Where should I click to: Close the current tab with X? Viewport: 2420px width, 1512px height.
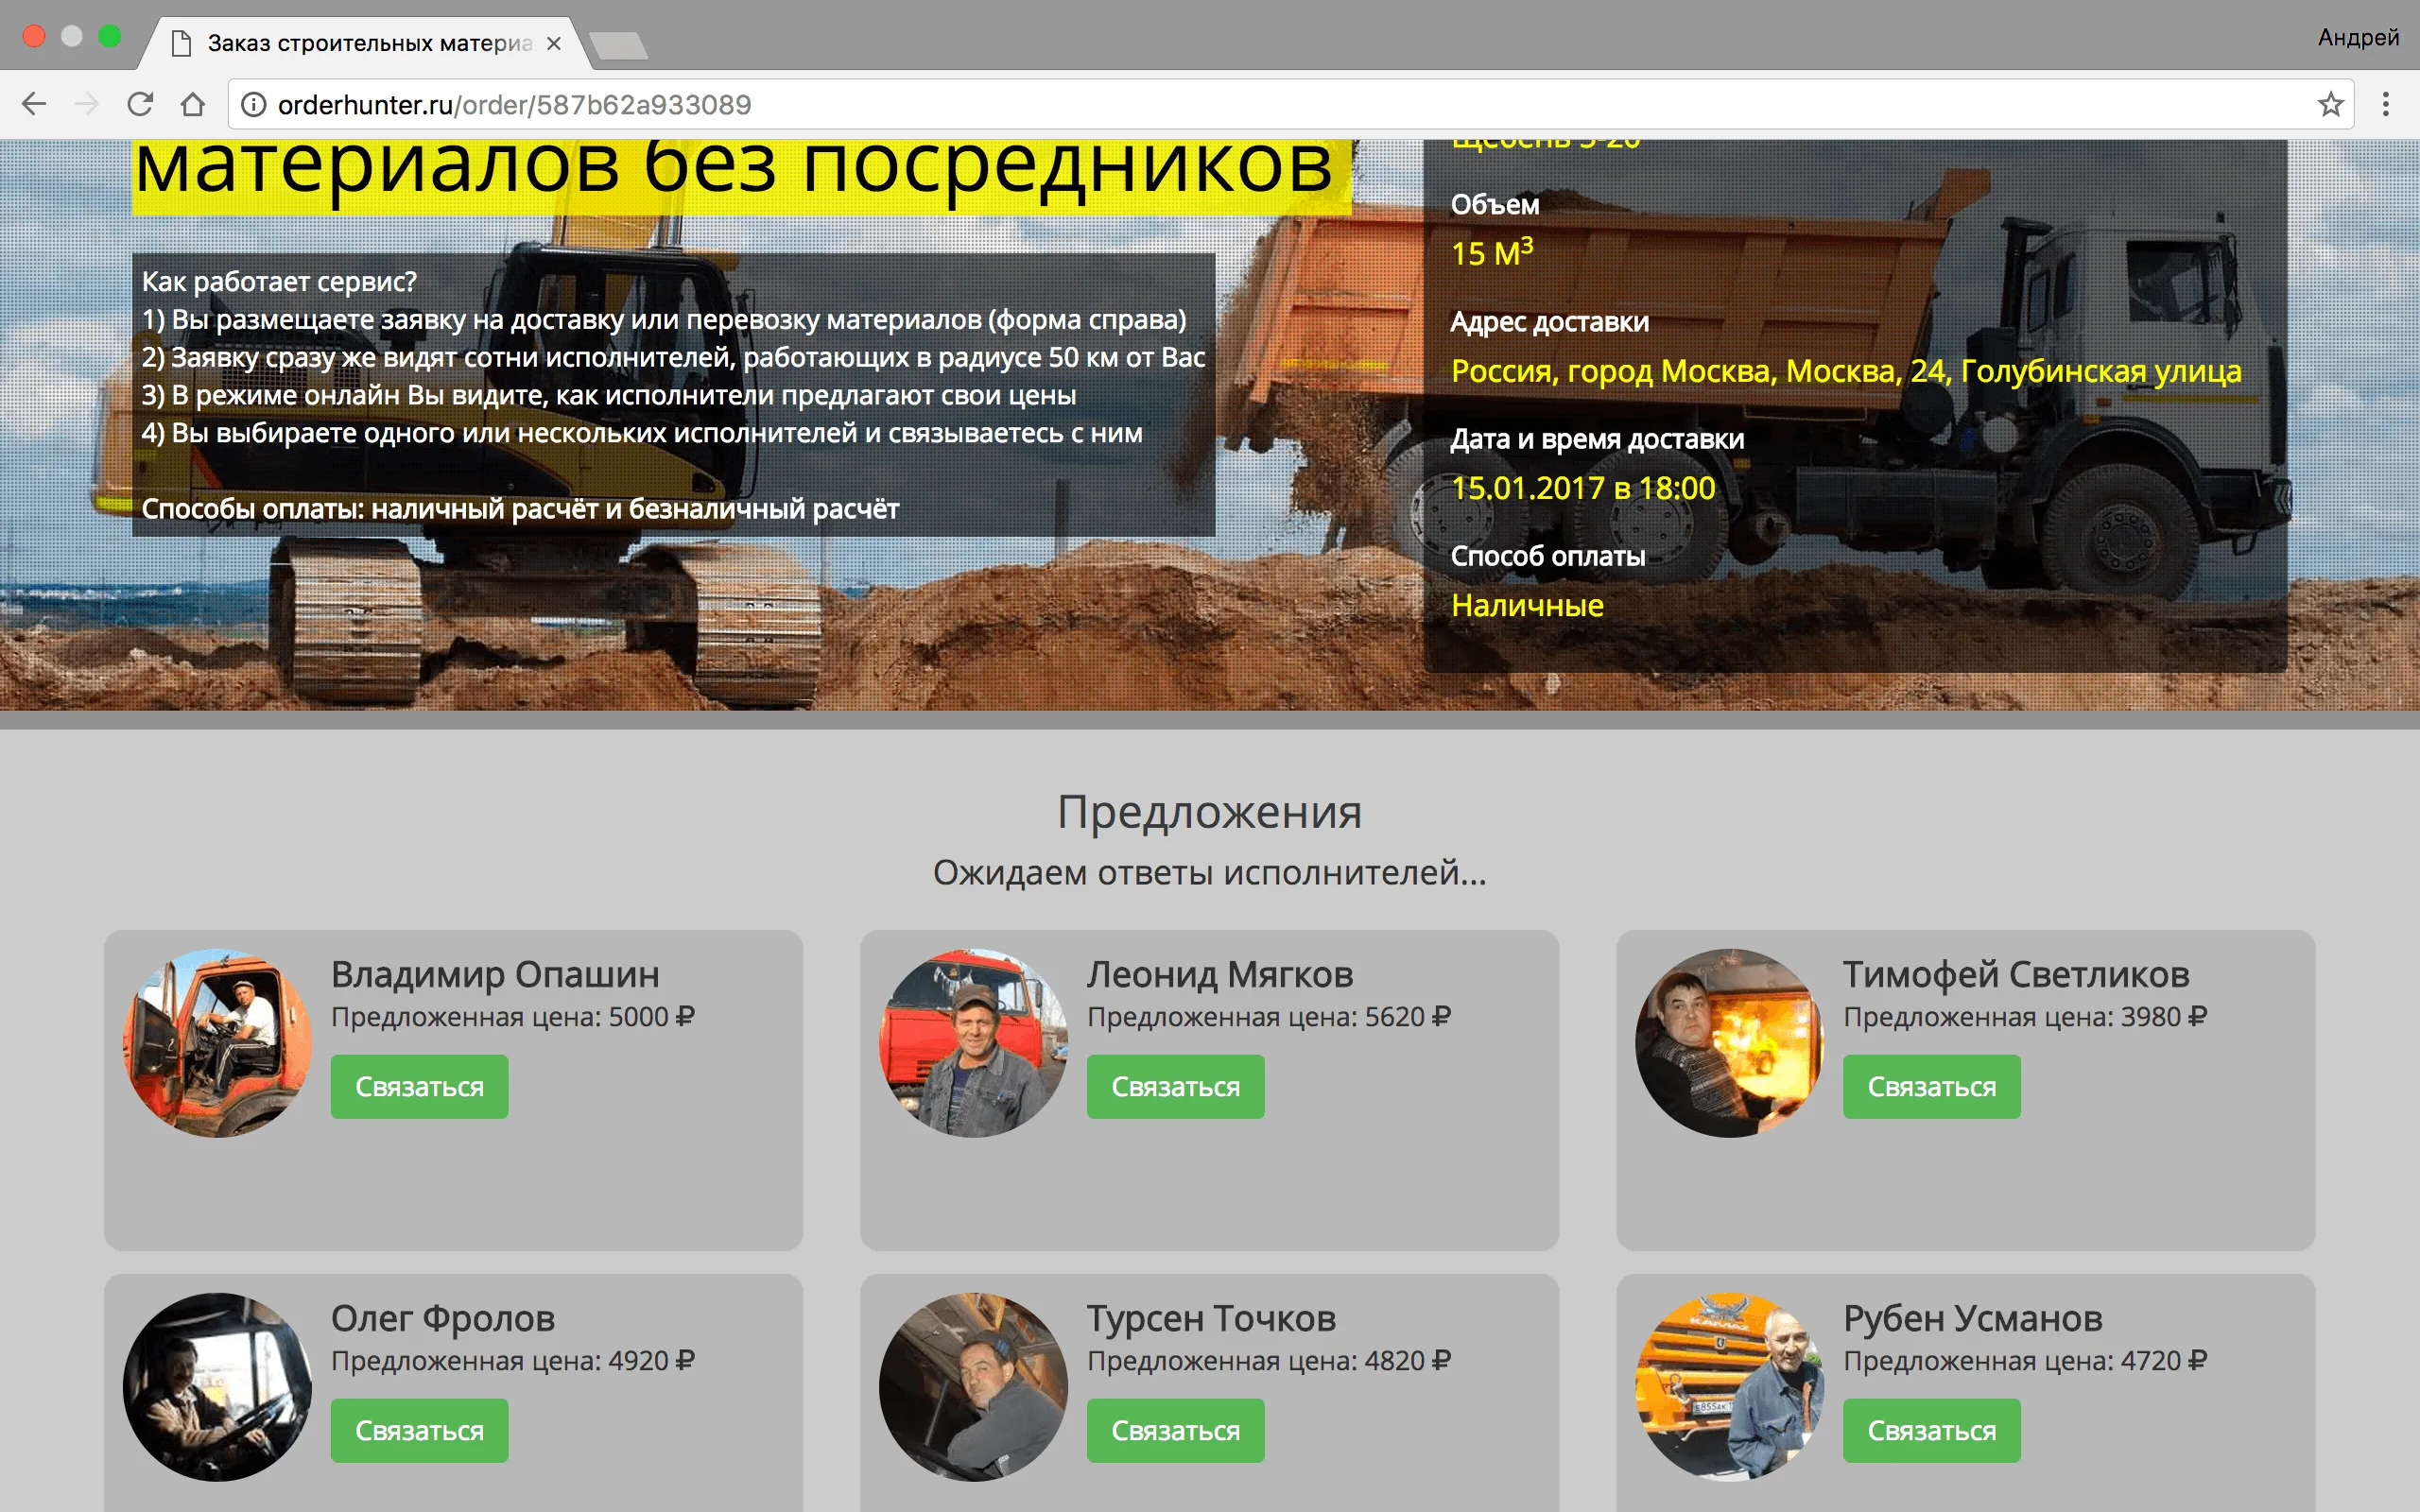pos(554,44)
